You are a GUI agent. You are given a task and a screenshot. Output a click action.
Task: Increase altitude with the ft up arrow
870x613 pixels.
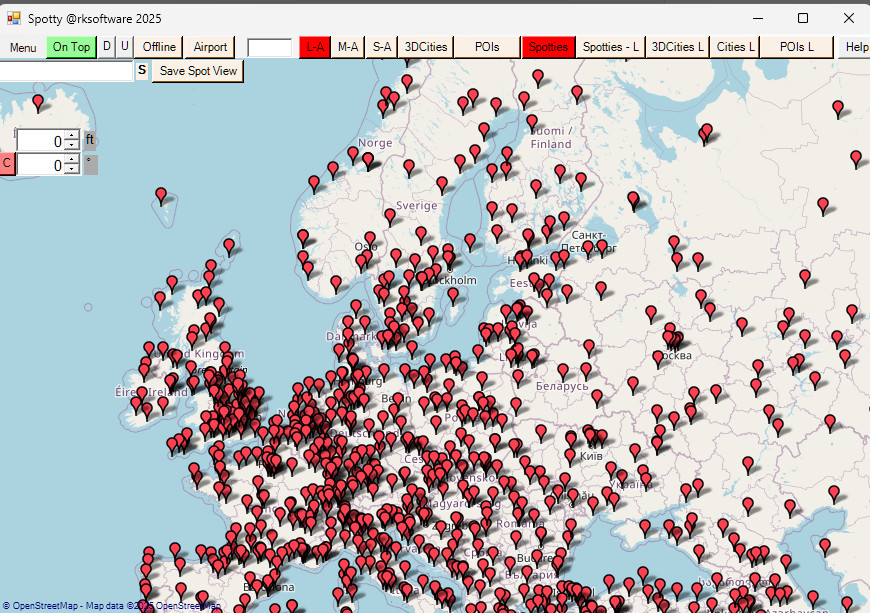tap(71, 136)
